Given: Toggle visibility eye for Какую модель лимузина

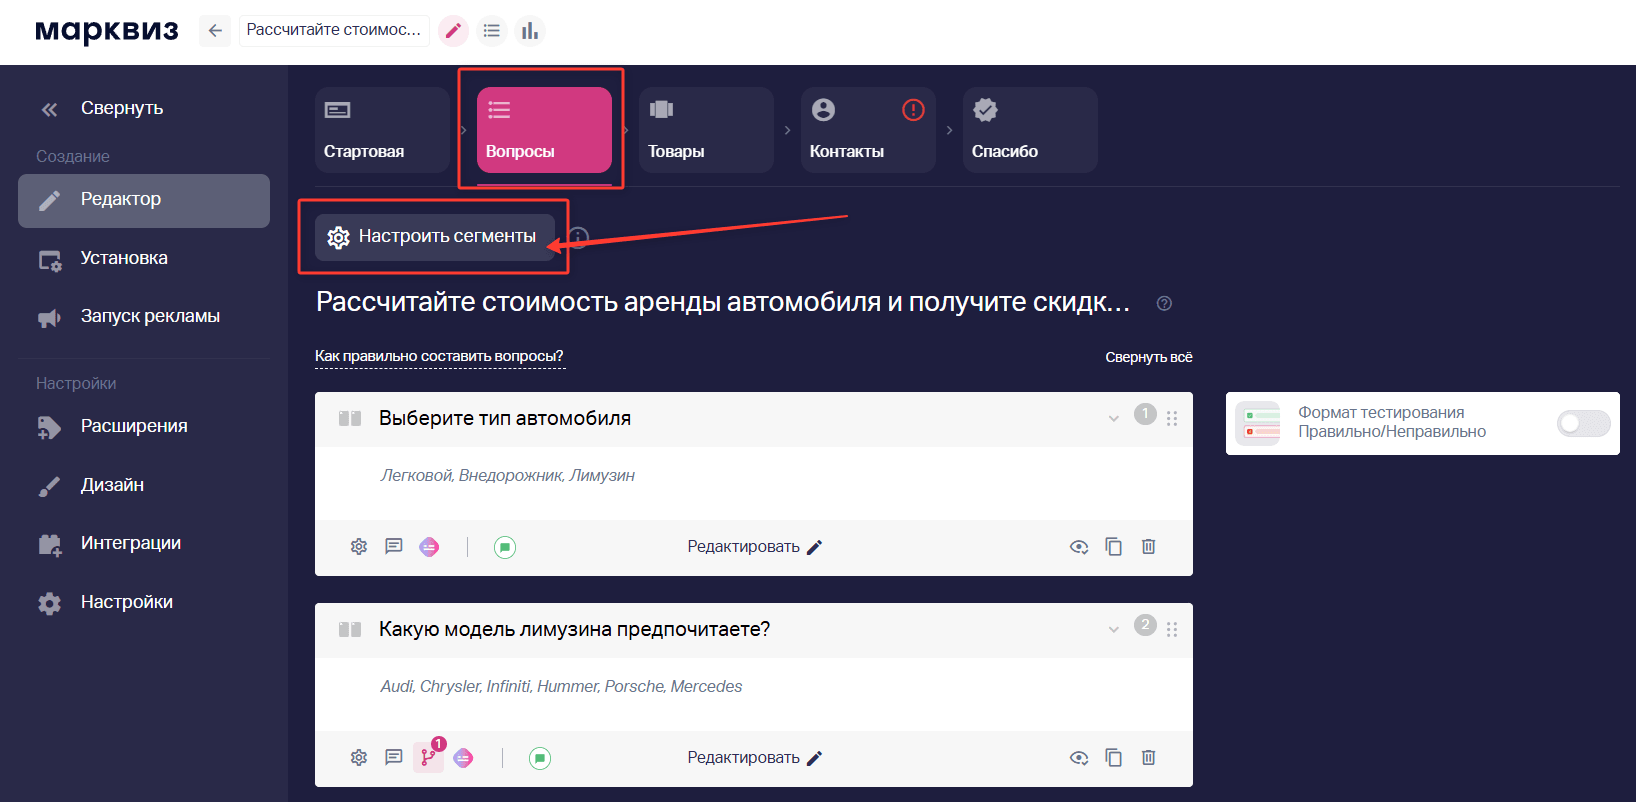Looking at the screenshot, I should [1079, 758].
